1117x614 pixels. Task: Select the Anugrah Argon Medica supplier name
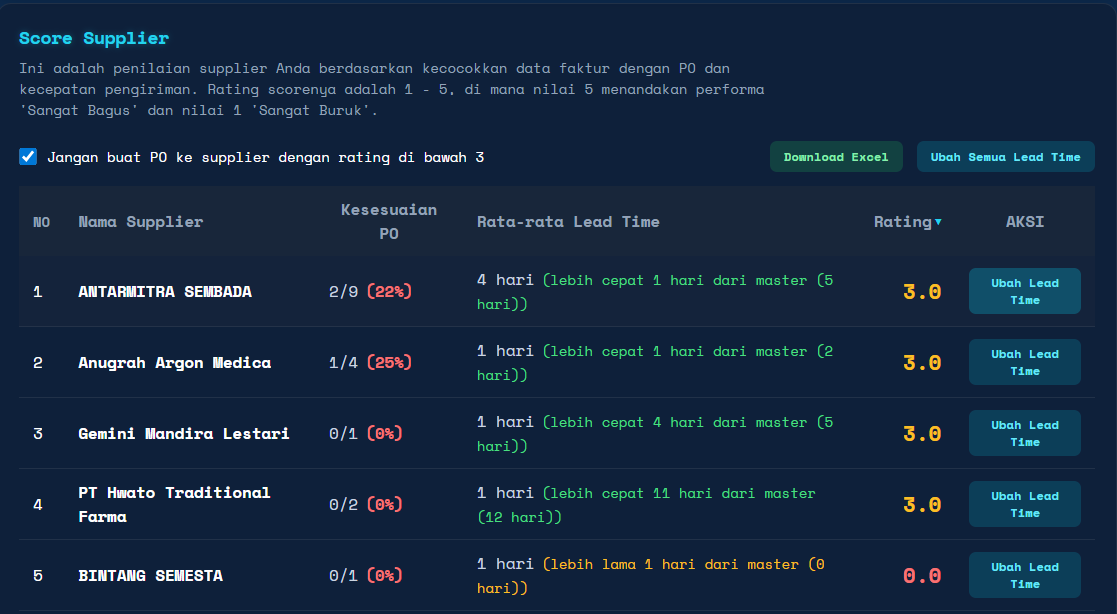[x=174, y=363]
